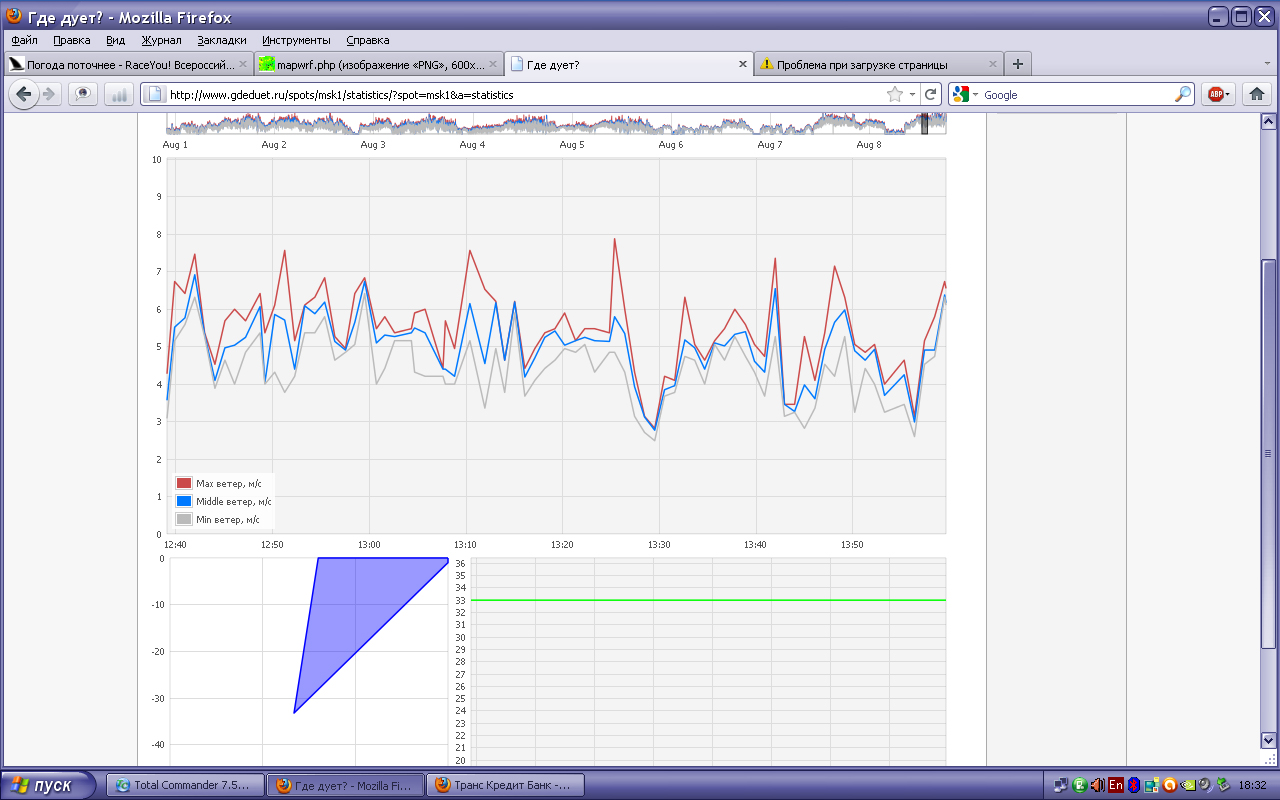Image resolution: width=1280 pixels, height=800 pixels.
Task: Open a new tab with plus button
Action: pyautogui.click(x=1018, y=64)
